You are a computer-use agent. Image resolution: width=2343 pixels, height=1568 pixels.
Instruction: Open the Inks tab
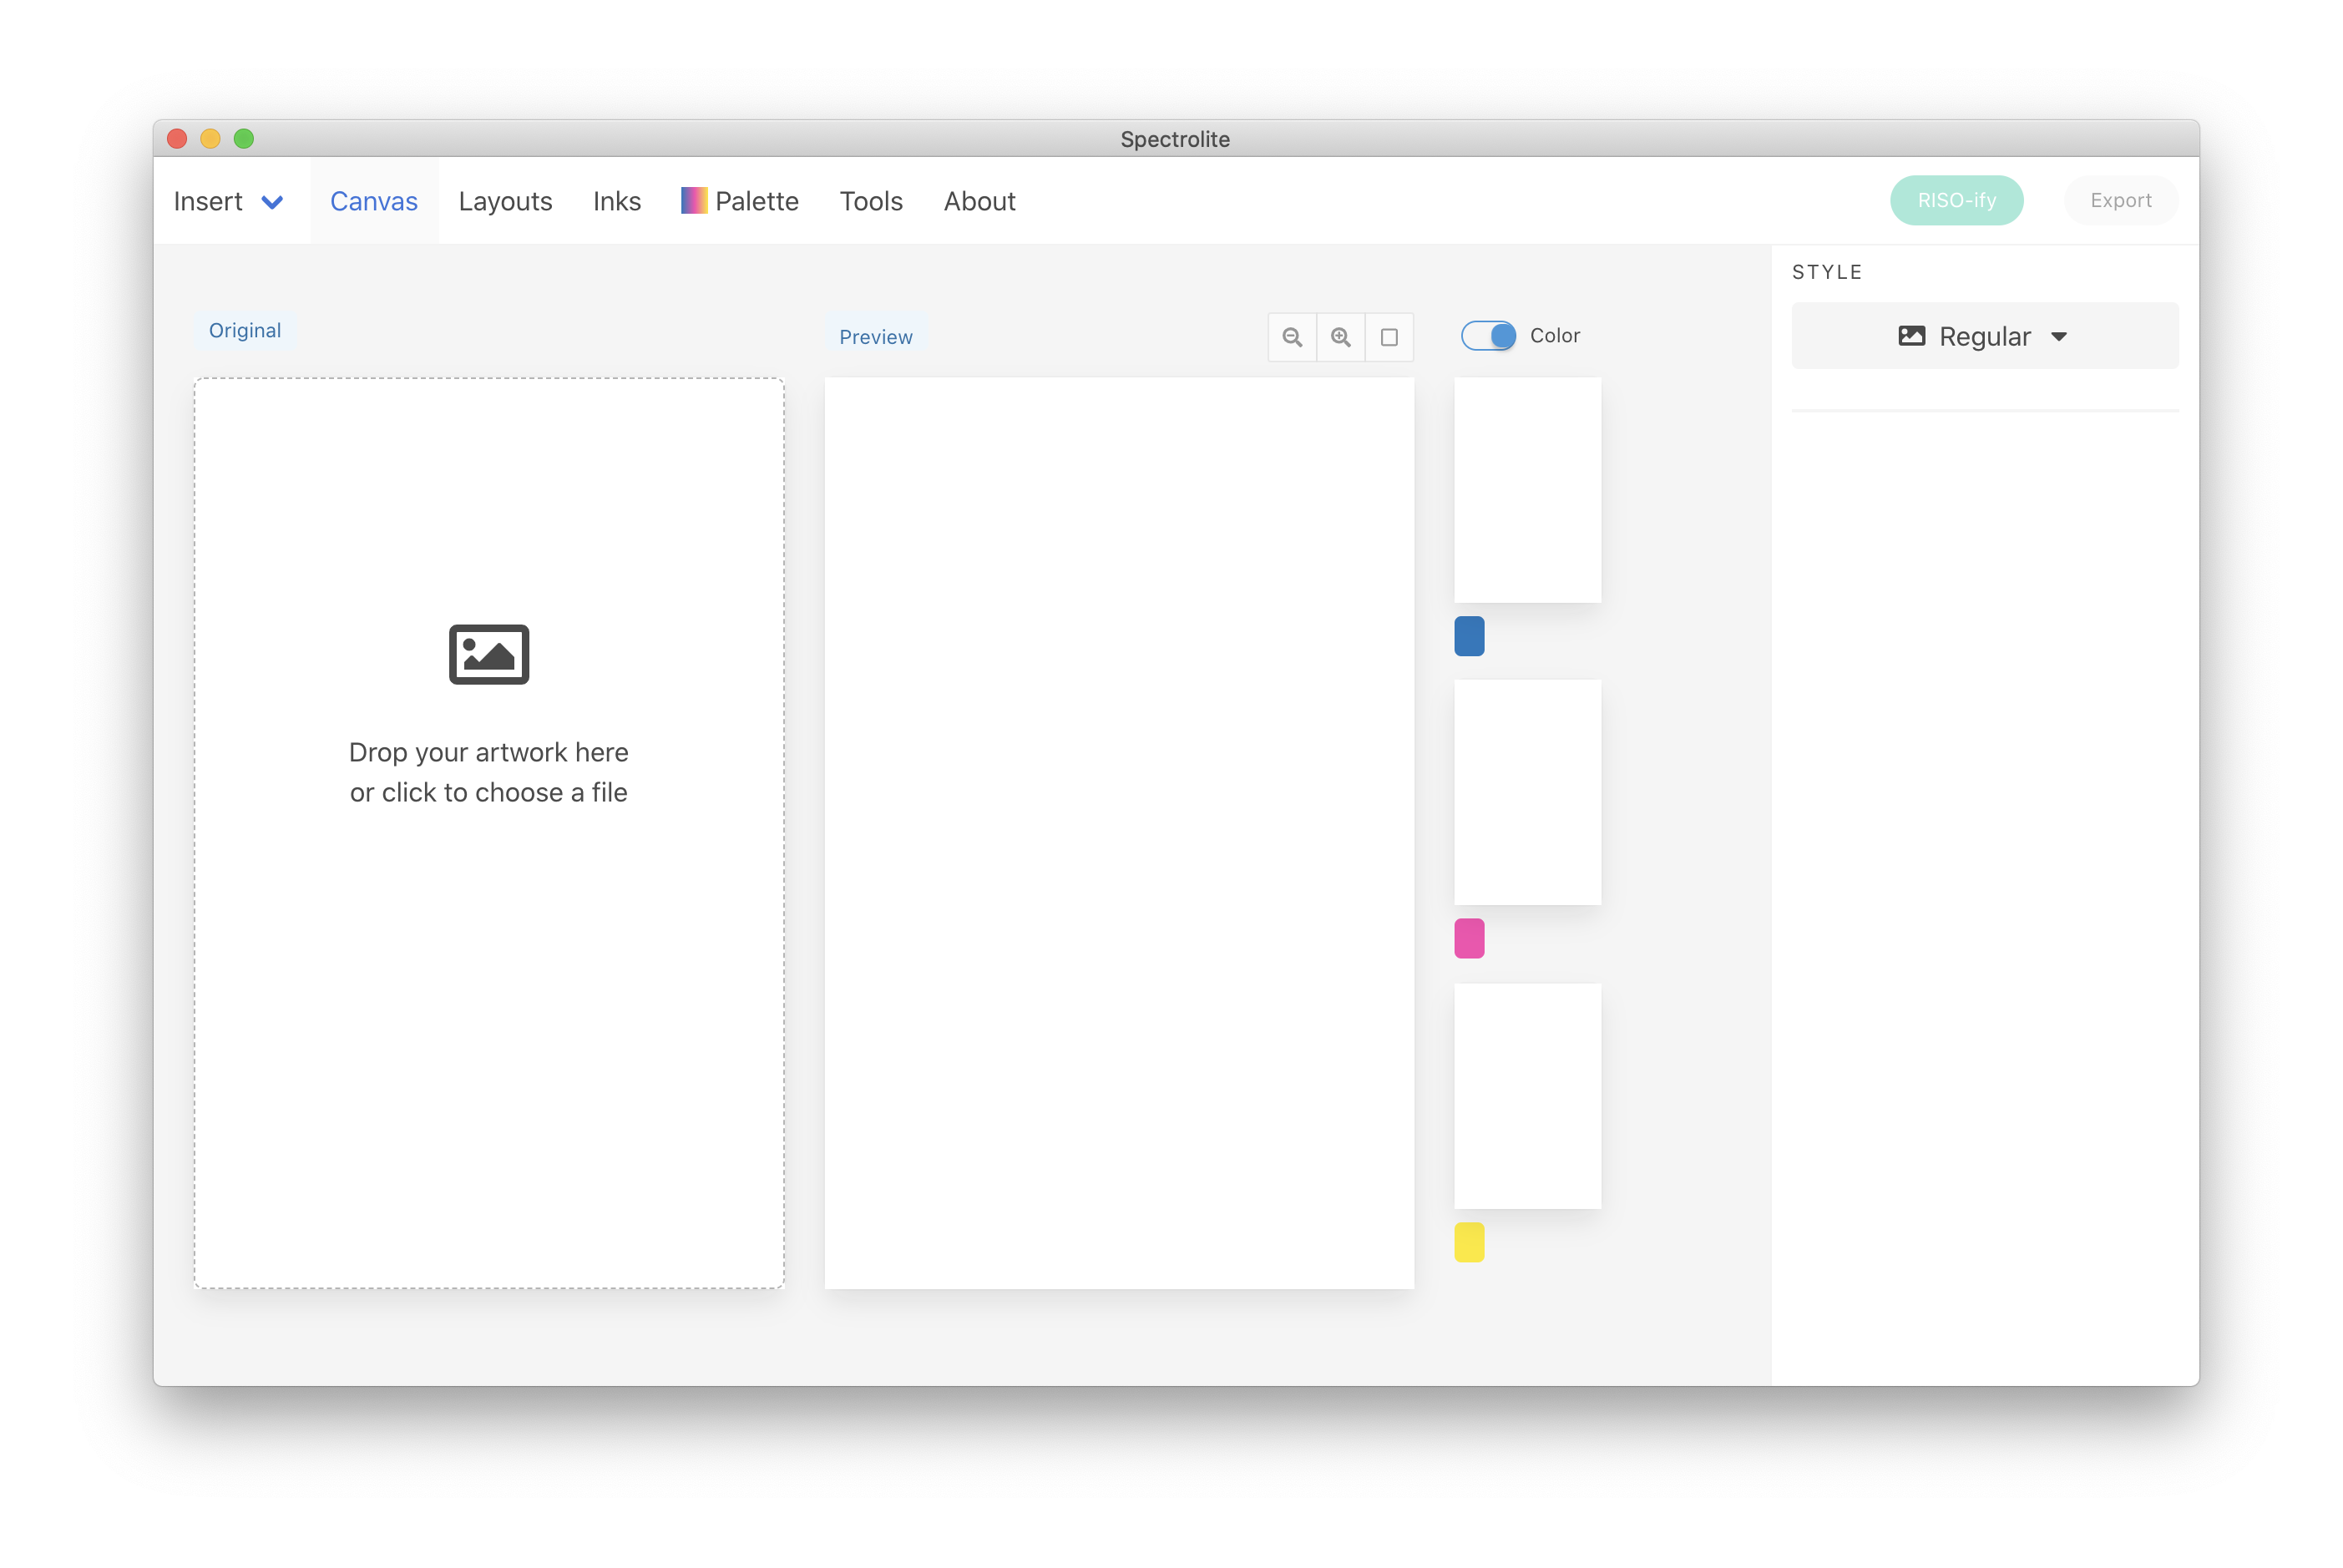tap(616, 201)
